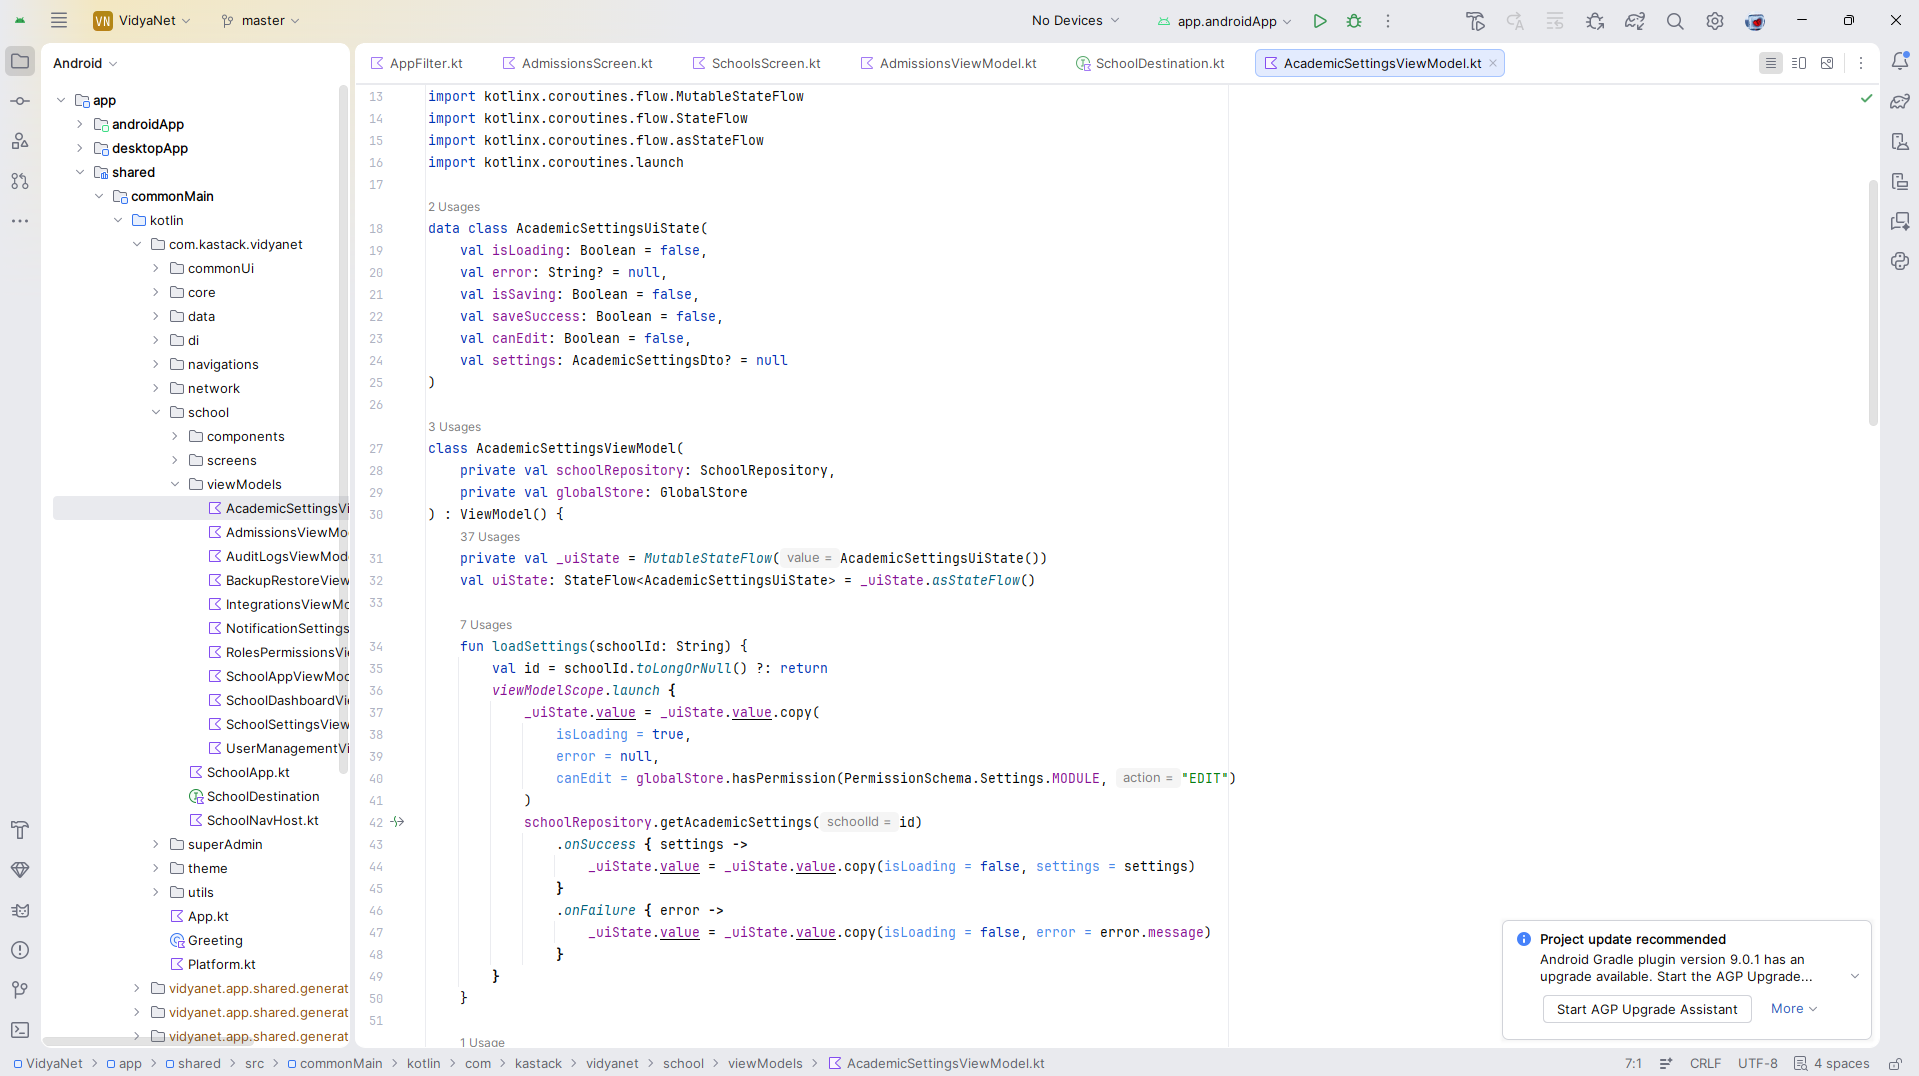Open the Logcat tool window

click(x=20, y=910)
